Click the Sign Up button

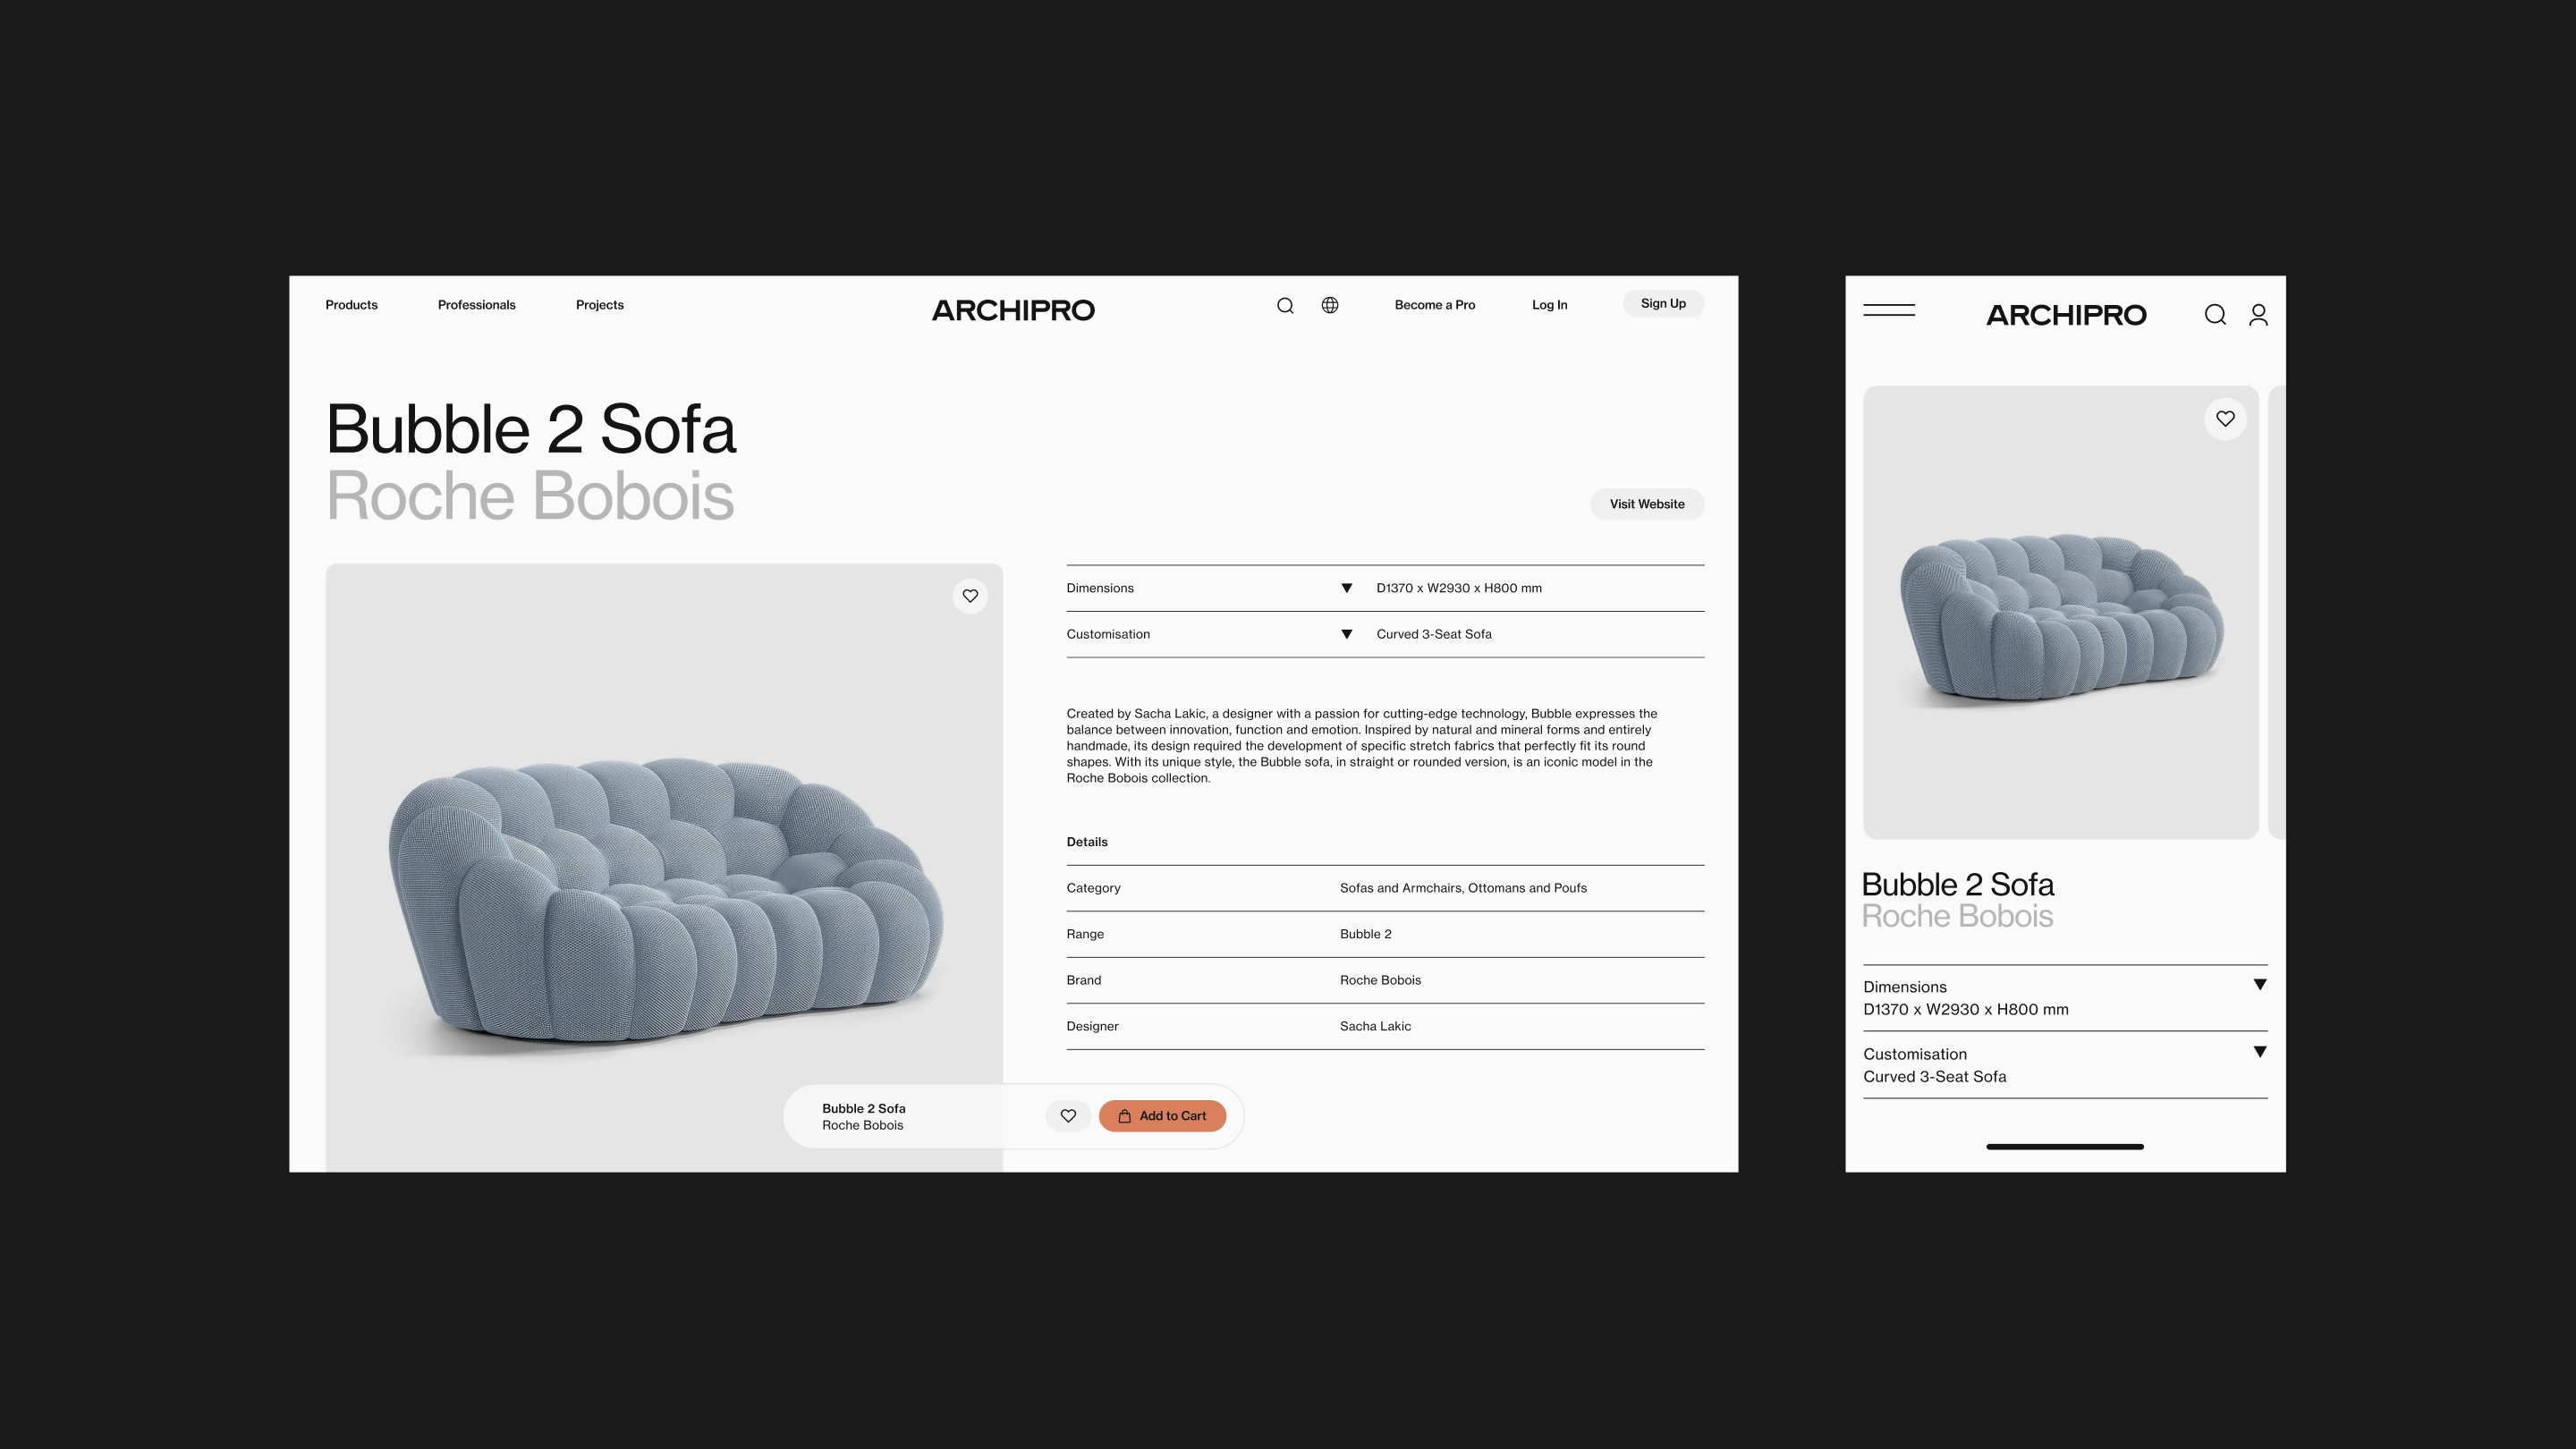click(x=1663, y=303)
